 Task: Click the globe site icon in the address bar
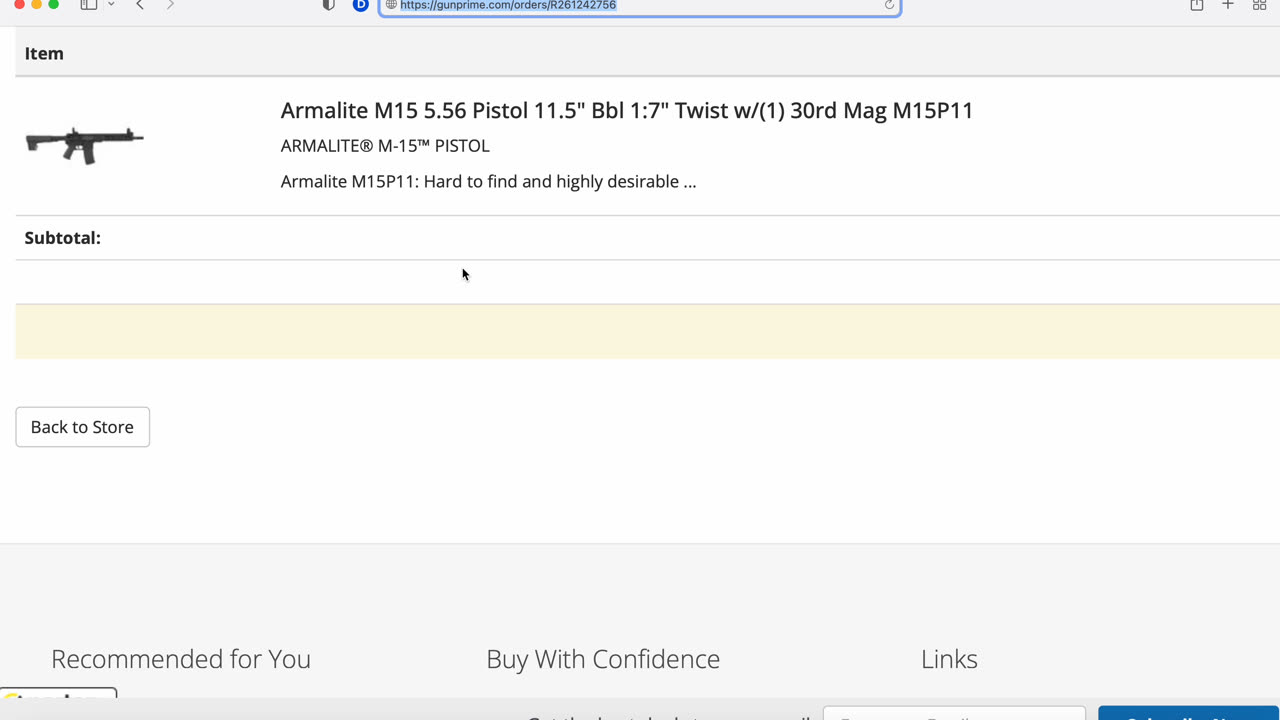click(x=391, y=5)
